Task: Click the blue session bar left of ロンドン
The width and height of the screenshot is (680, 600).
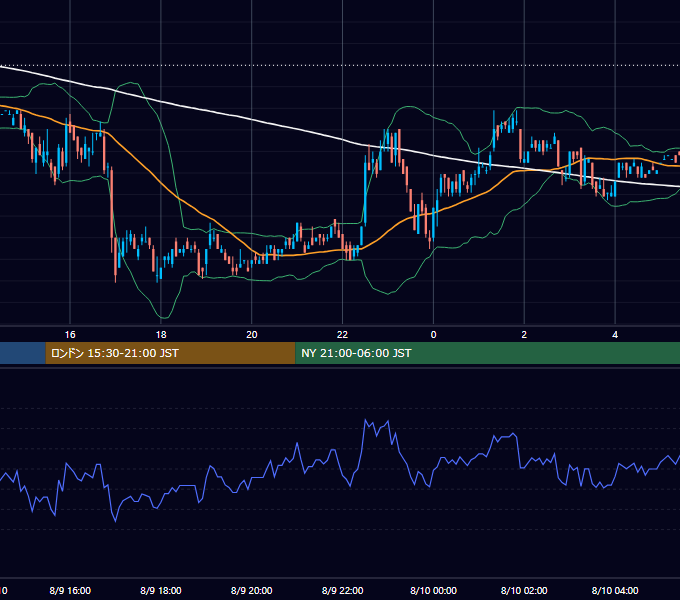Action: coord(23,353)
